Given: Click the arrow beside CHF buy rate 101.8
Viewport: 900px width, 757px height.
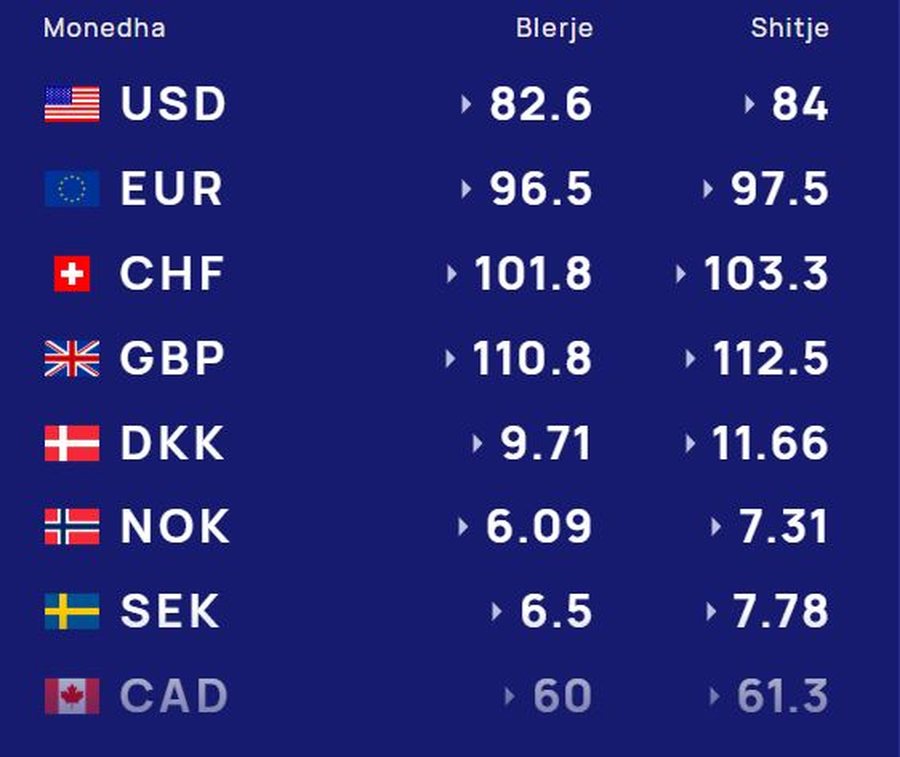Looking at the screenshot, I should 452,274.
